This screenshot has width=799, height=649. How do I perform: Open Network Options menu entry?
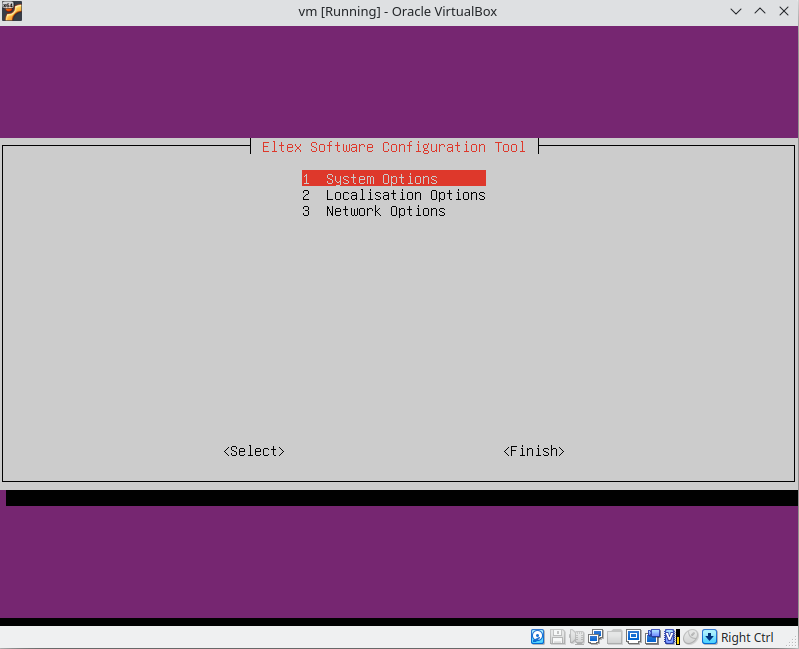(374, 211)
